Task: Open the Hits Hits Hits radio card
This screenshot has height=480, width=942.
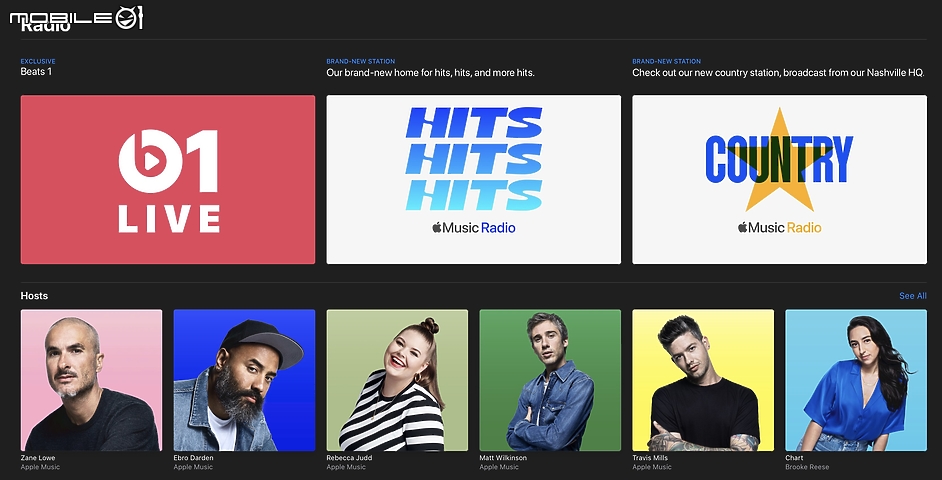Action: [x=473, y=179]
